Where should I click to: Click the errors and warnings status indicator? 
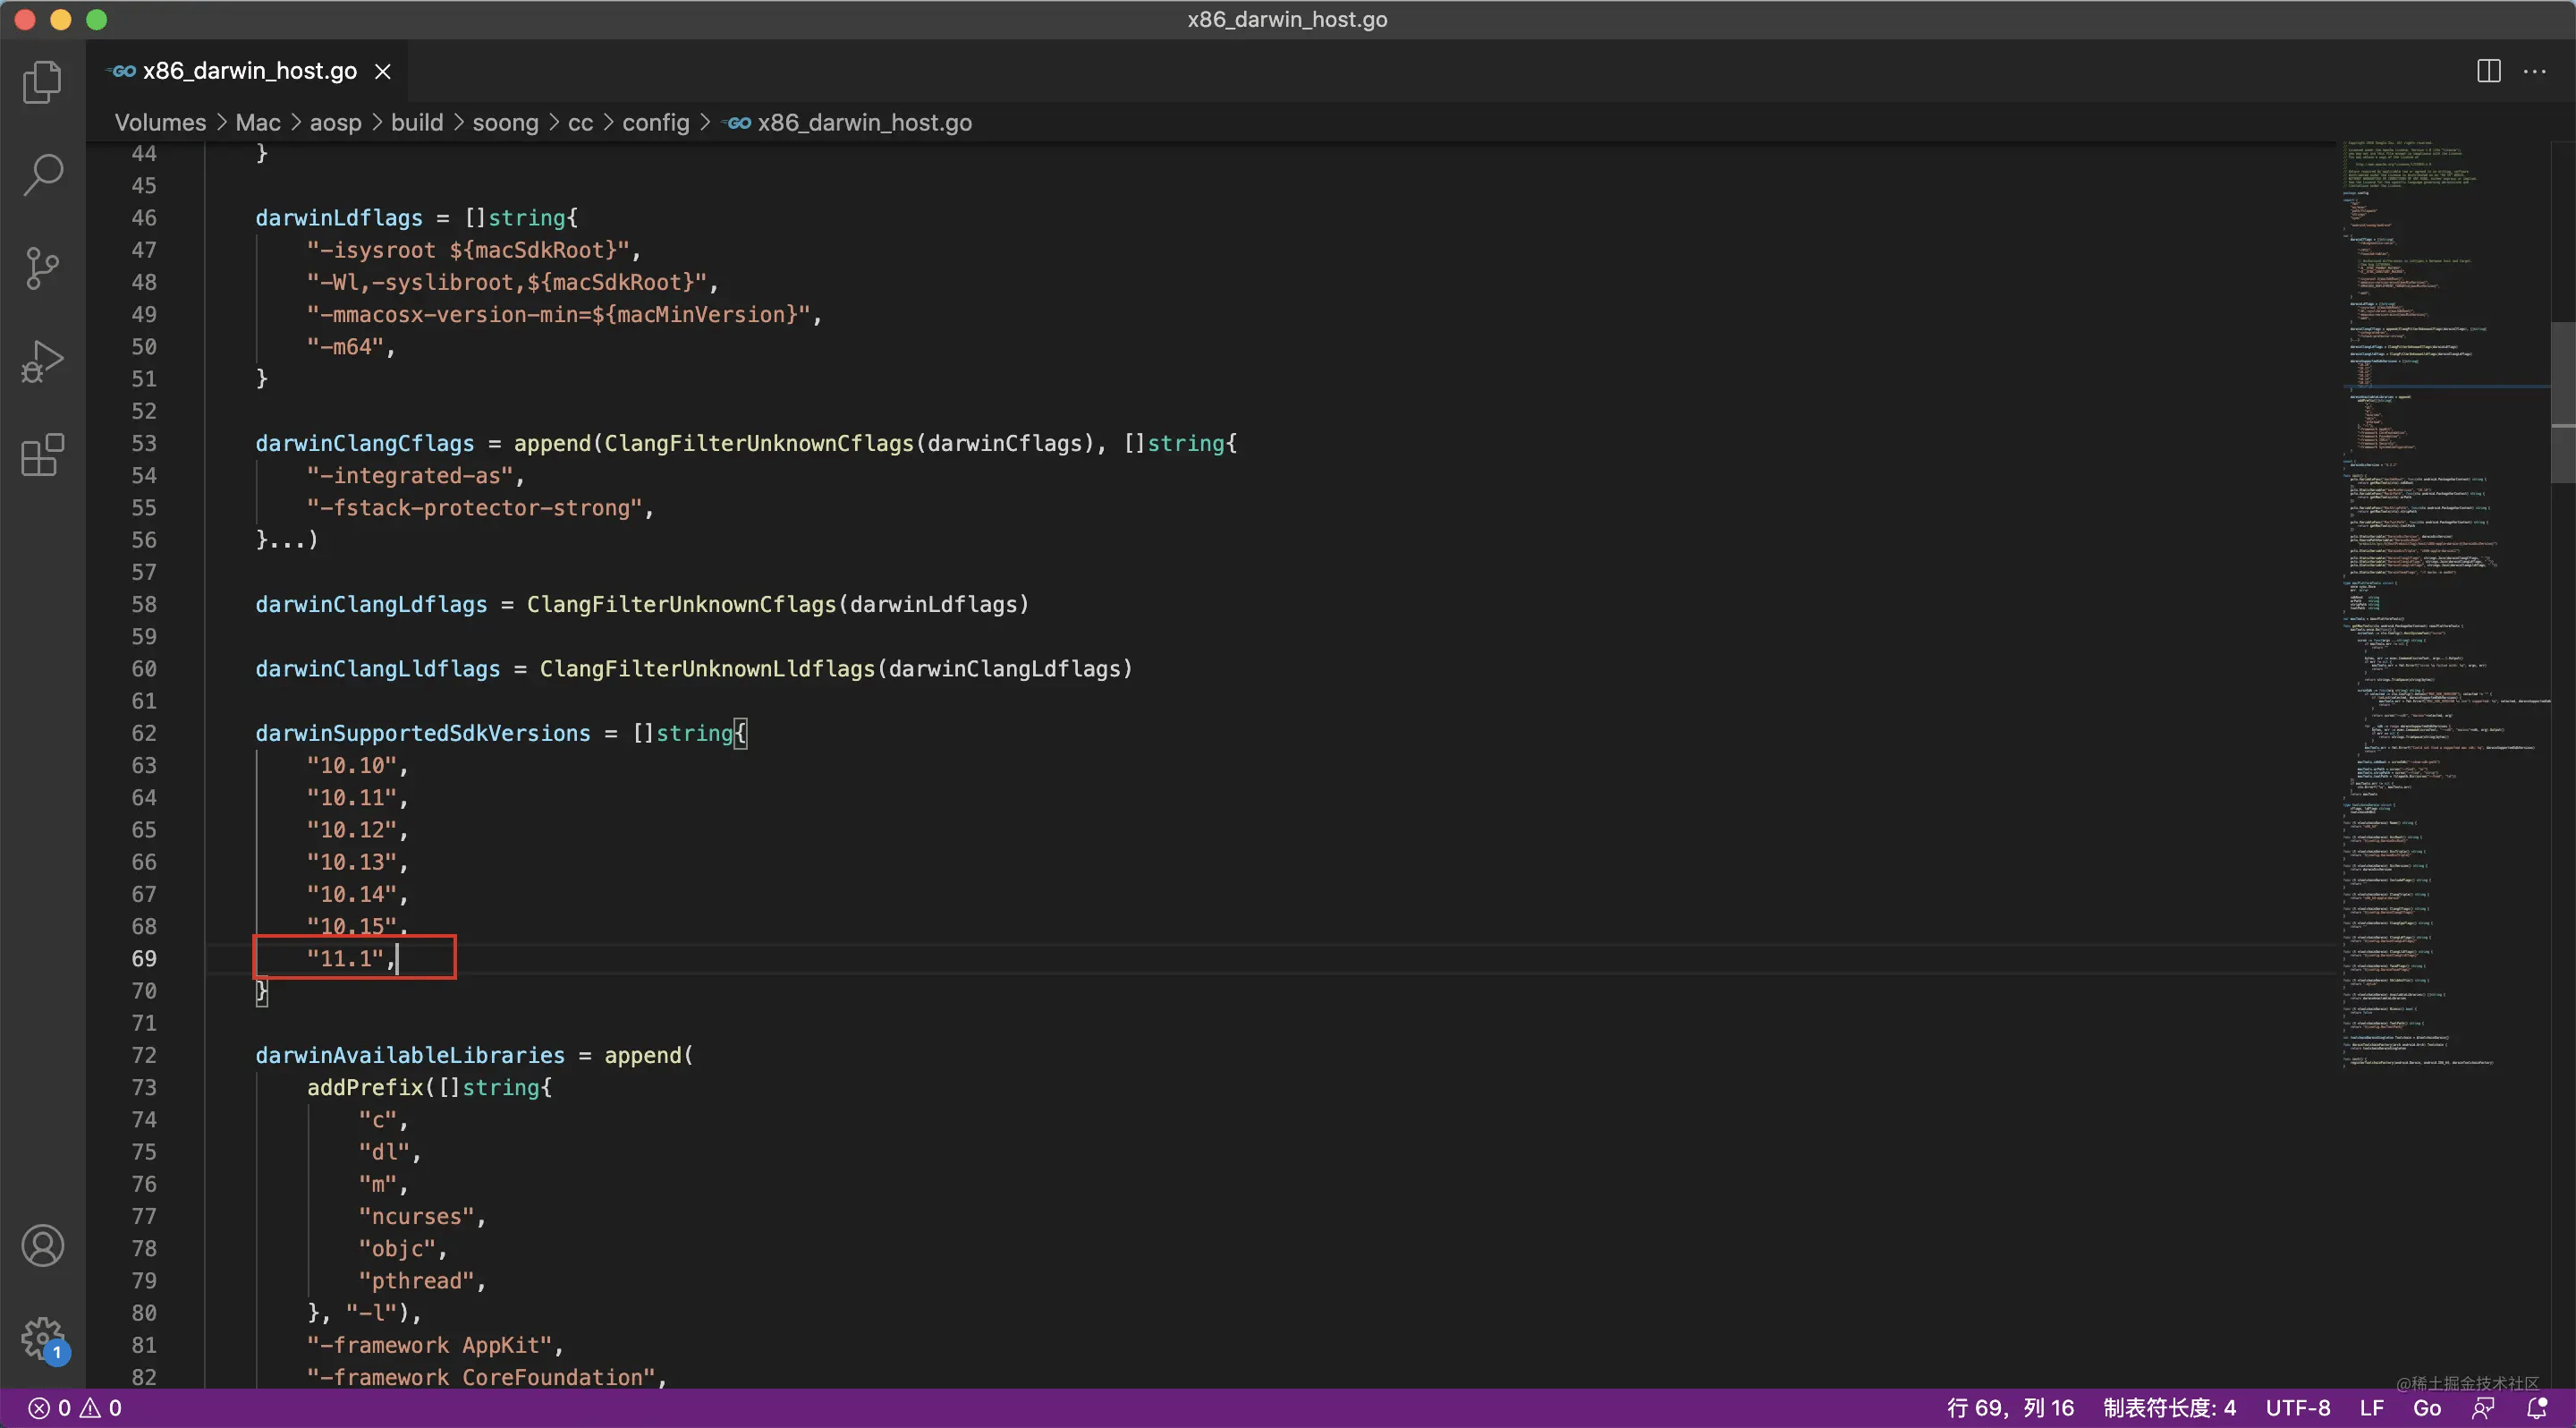point(75,1408)
